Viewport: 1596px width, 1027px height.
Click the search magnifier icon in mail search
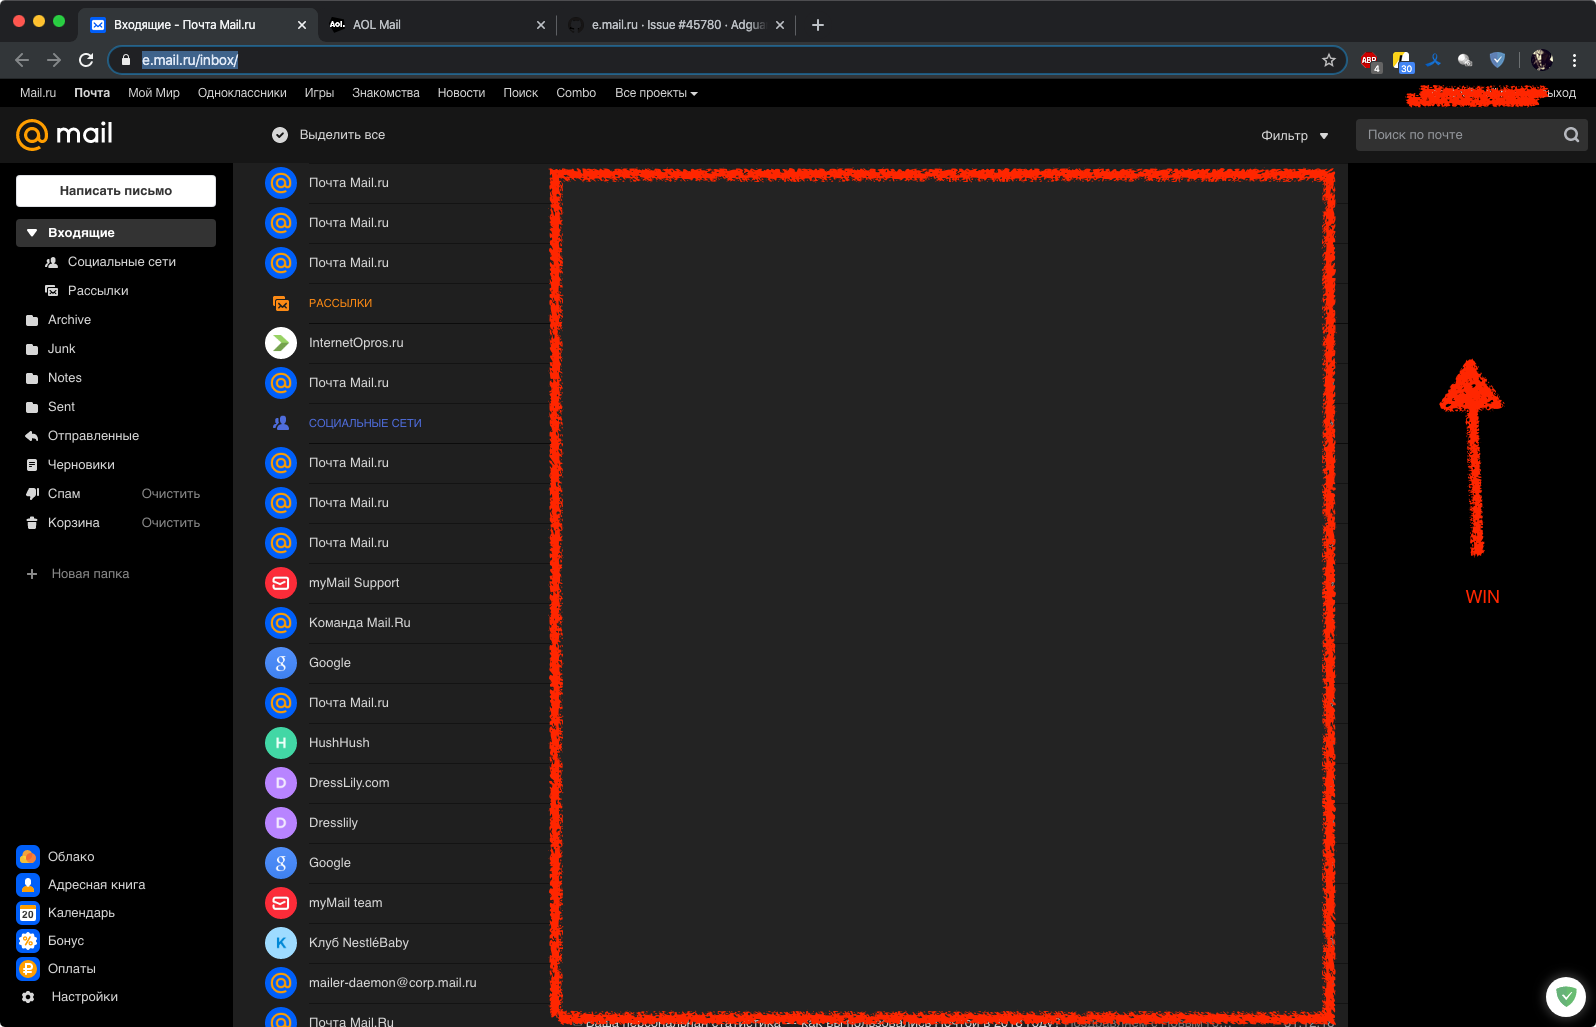[x=1572, y=135]
